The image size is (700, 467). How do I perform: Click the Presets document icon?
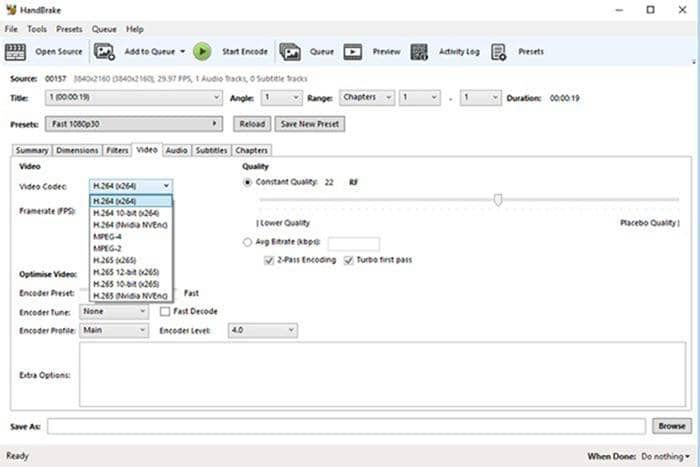(x=498, y=52)
